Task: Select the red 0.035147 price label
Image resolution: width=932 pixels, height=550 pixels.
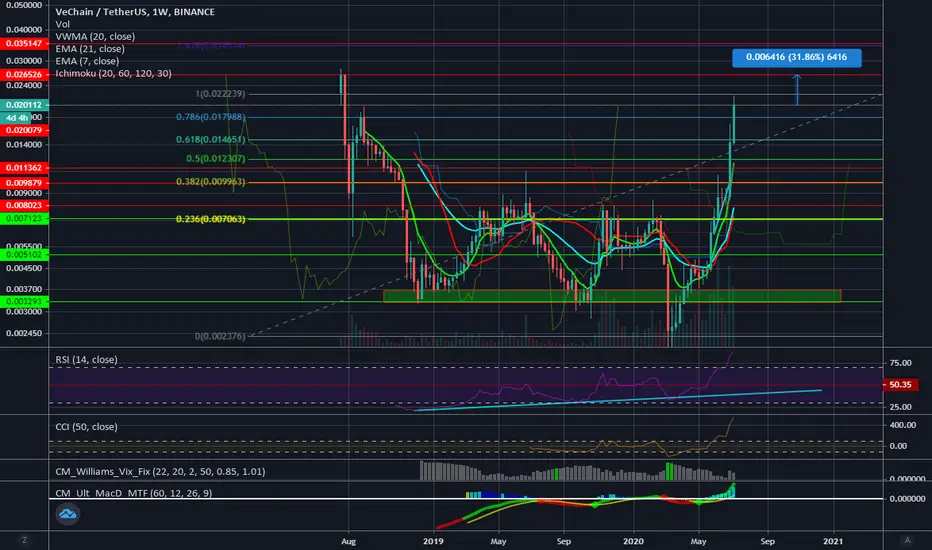Action: 24,43
